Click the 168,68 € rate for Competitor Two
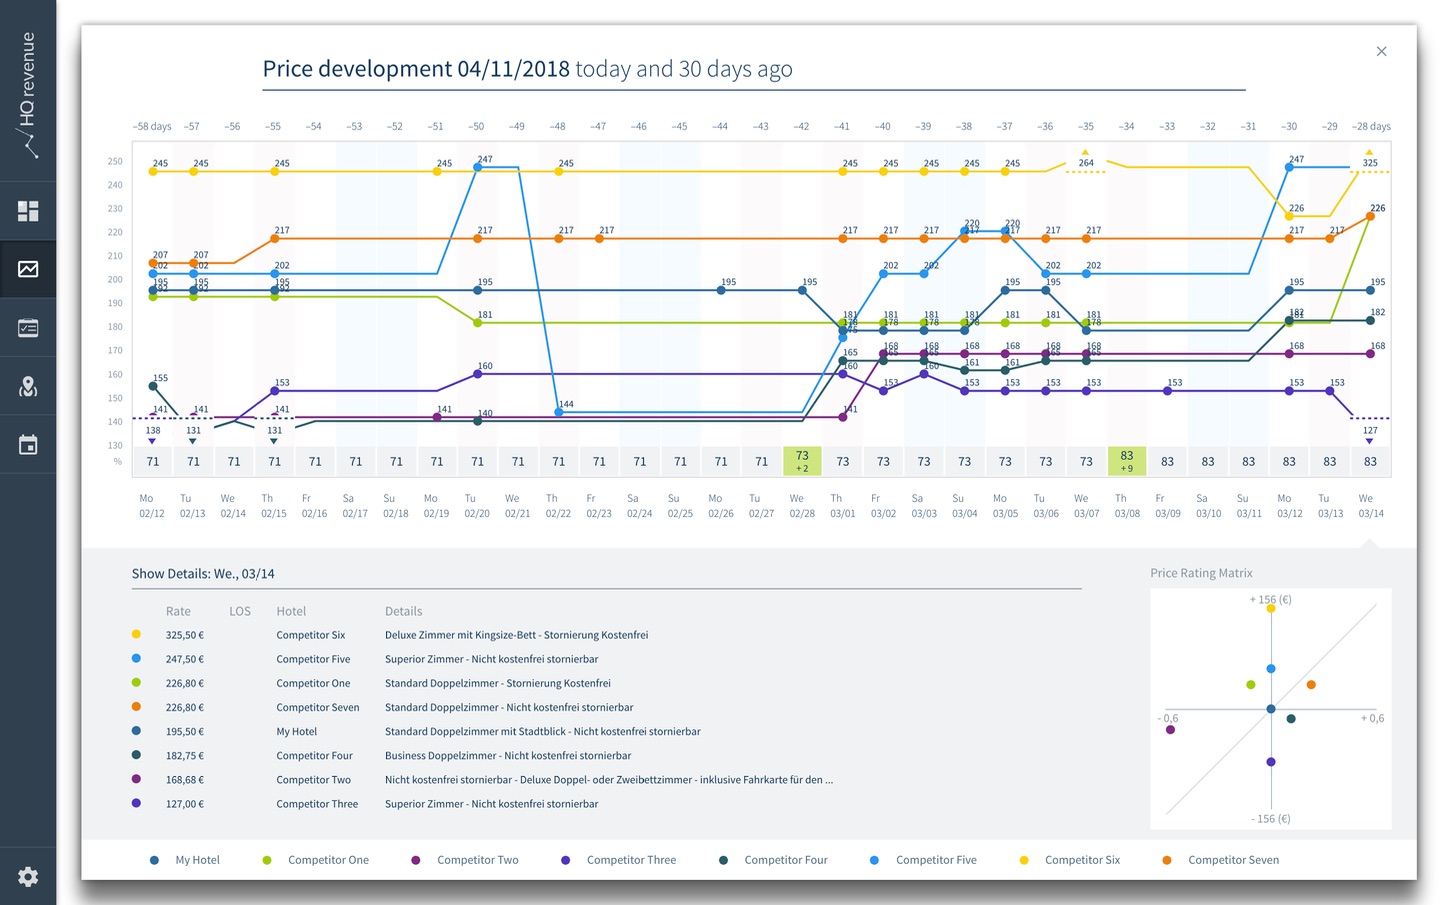Viewport: 1448px width, 905px height. point(185,780)
